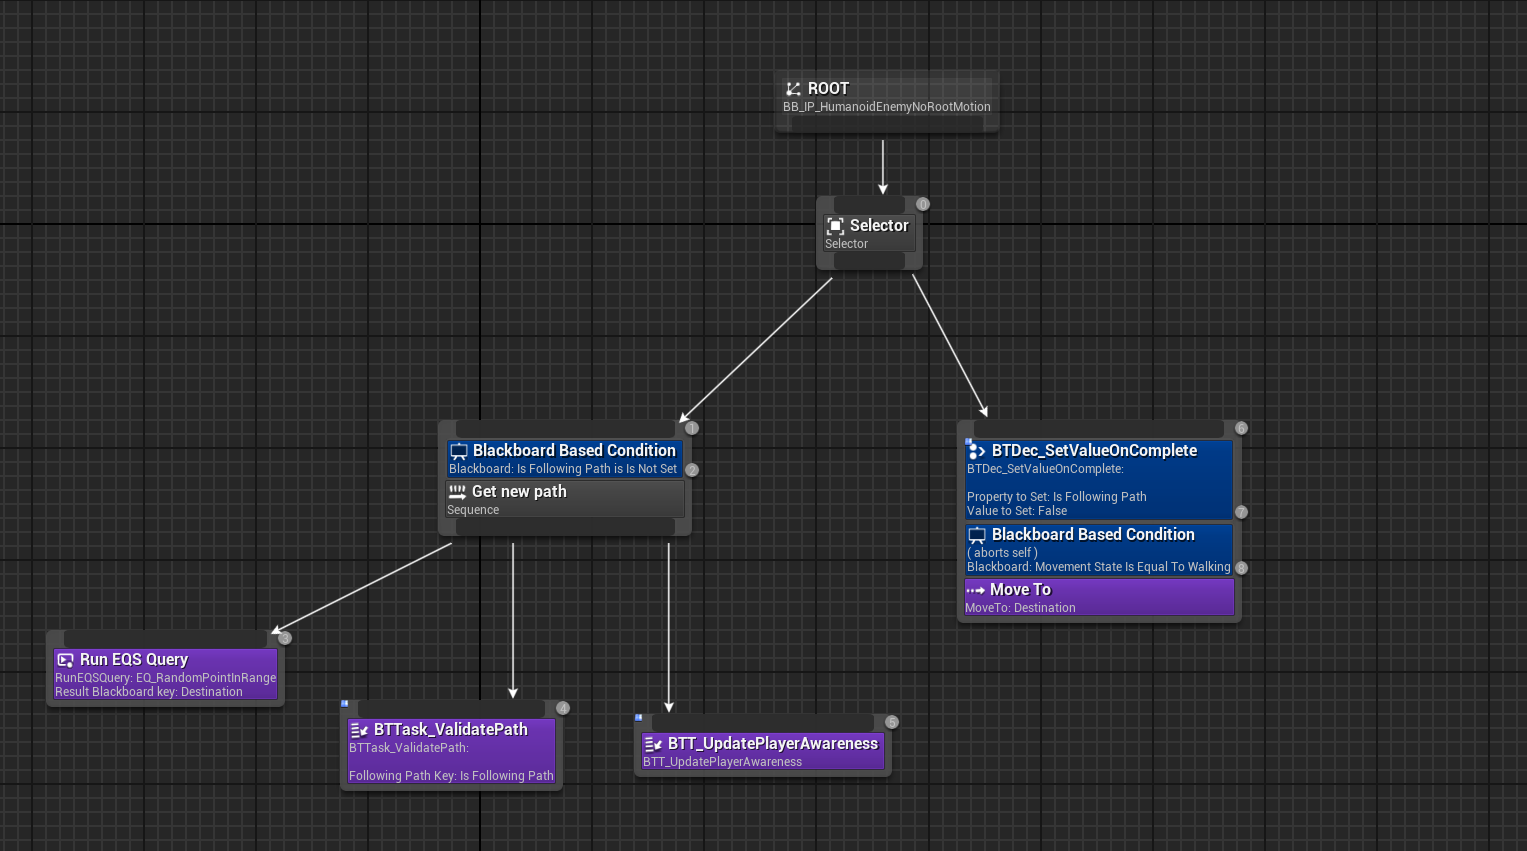
Task: Click execution index badge 5
Action: coord(892,722)
